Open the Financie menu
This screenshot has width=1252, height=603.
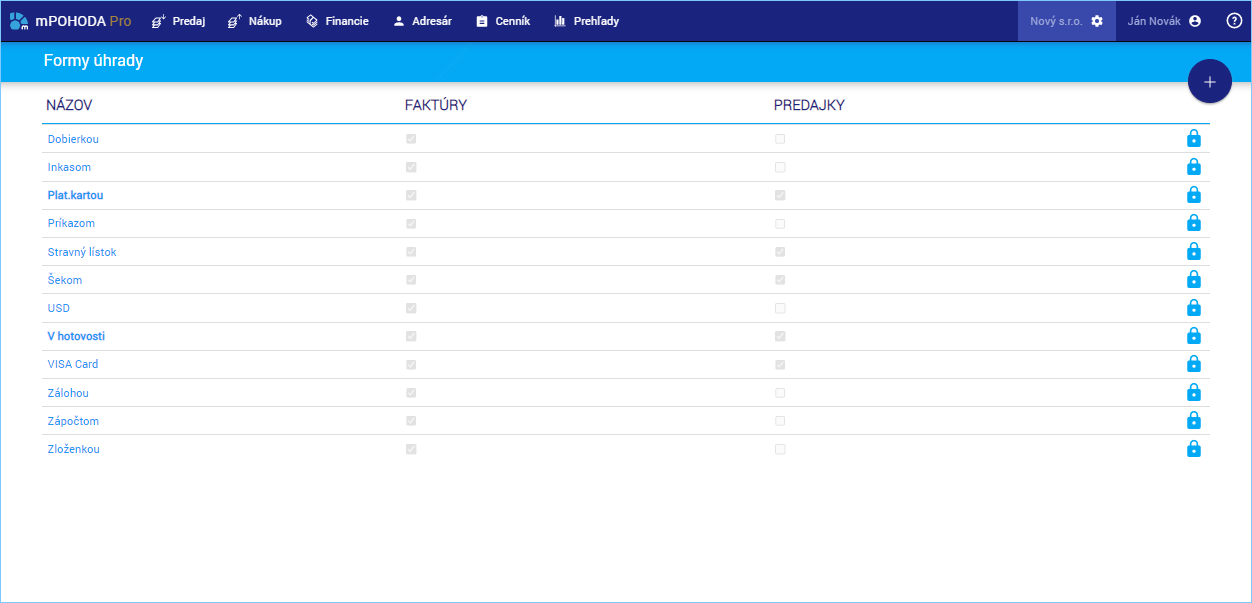(337, 21)
